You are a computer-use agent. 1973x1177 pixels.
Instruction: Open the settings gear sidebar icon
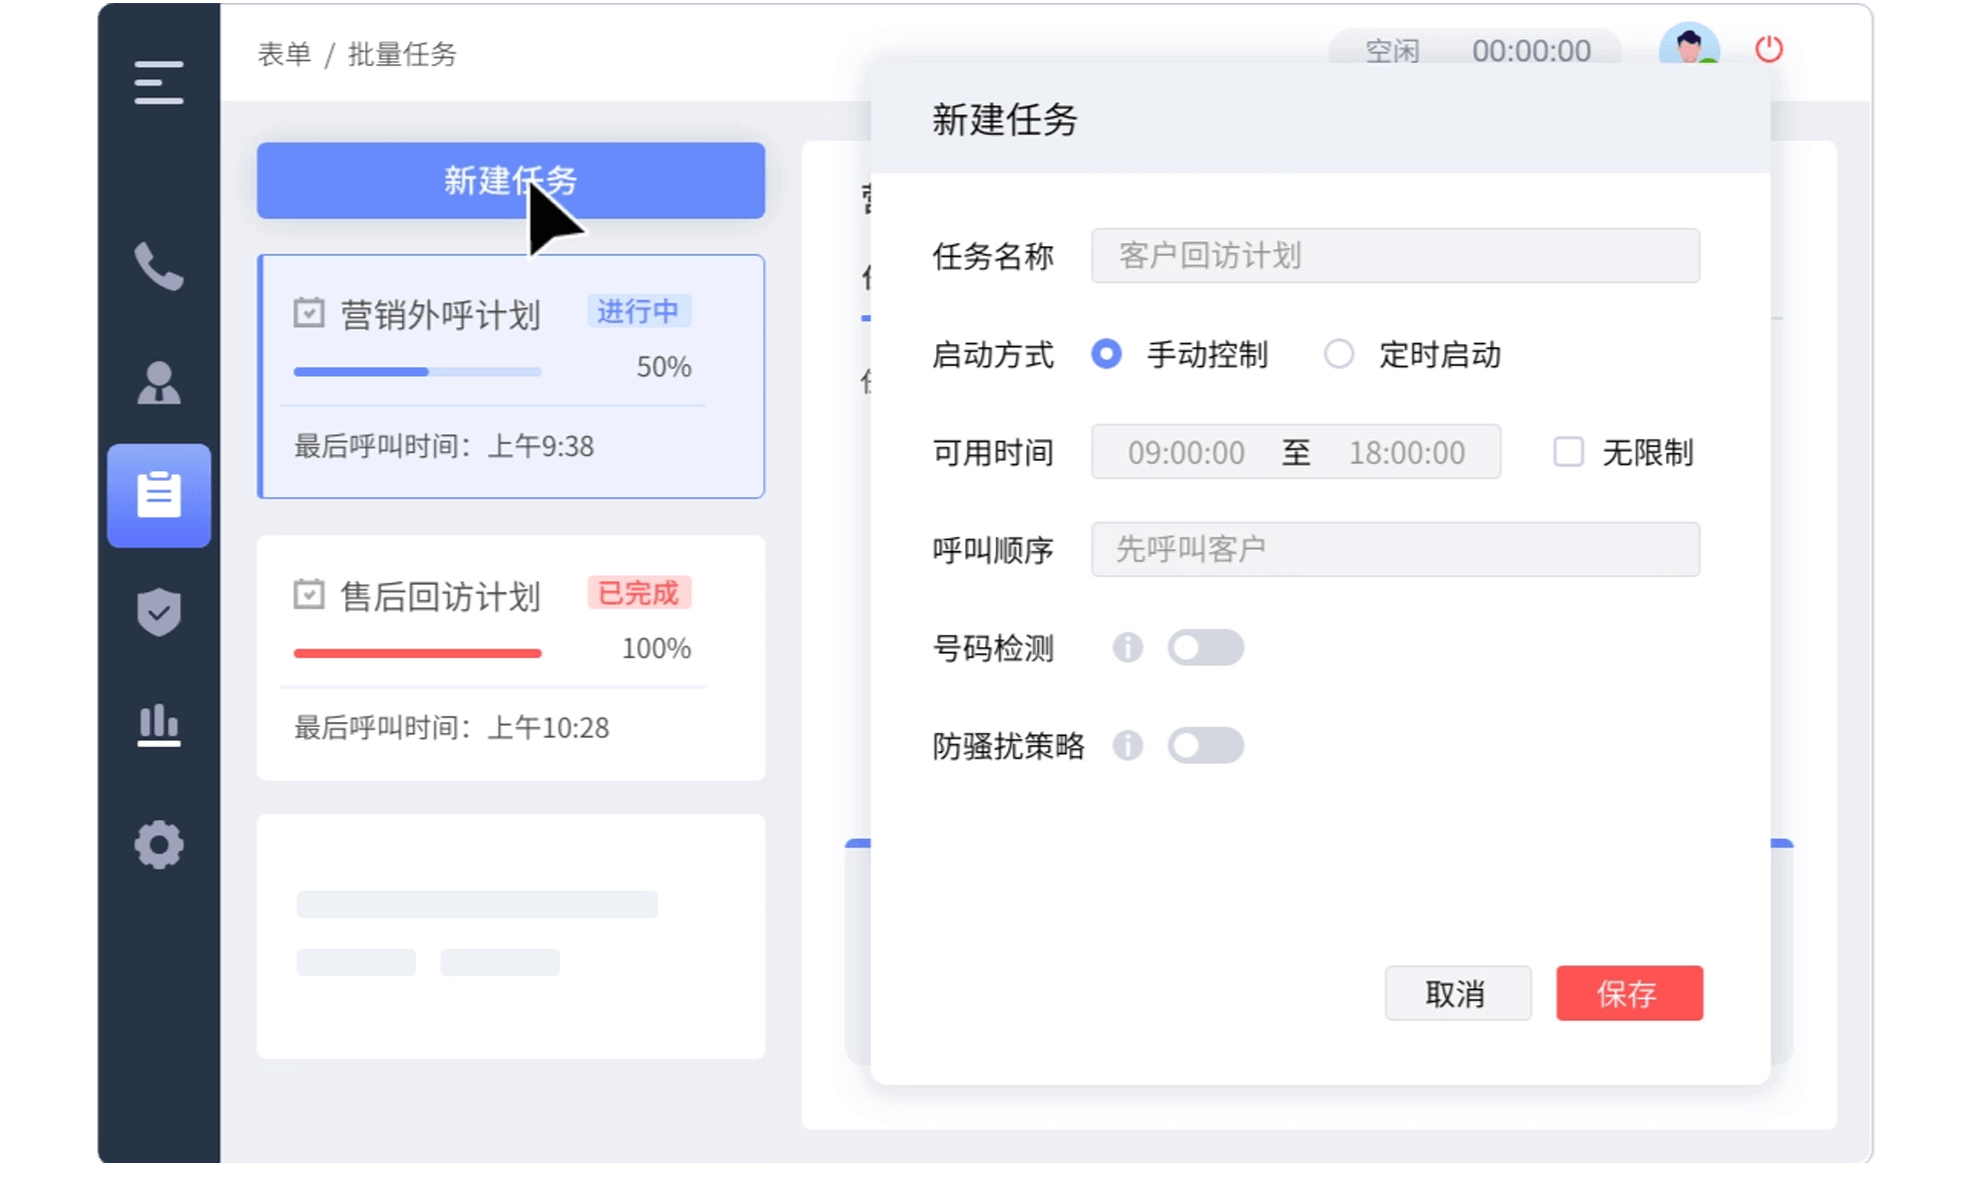pos(158,845)
